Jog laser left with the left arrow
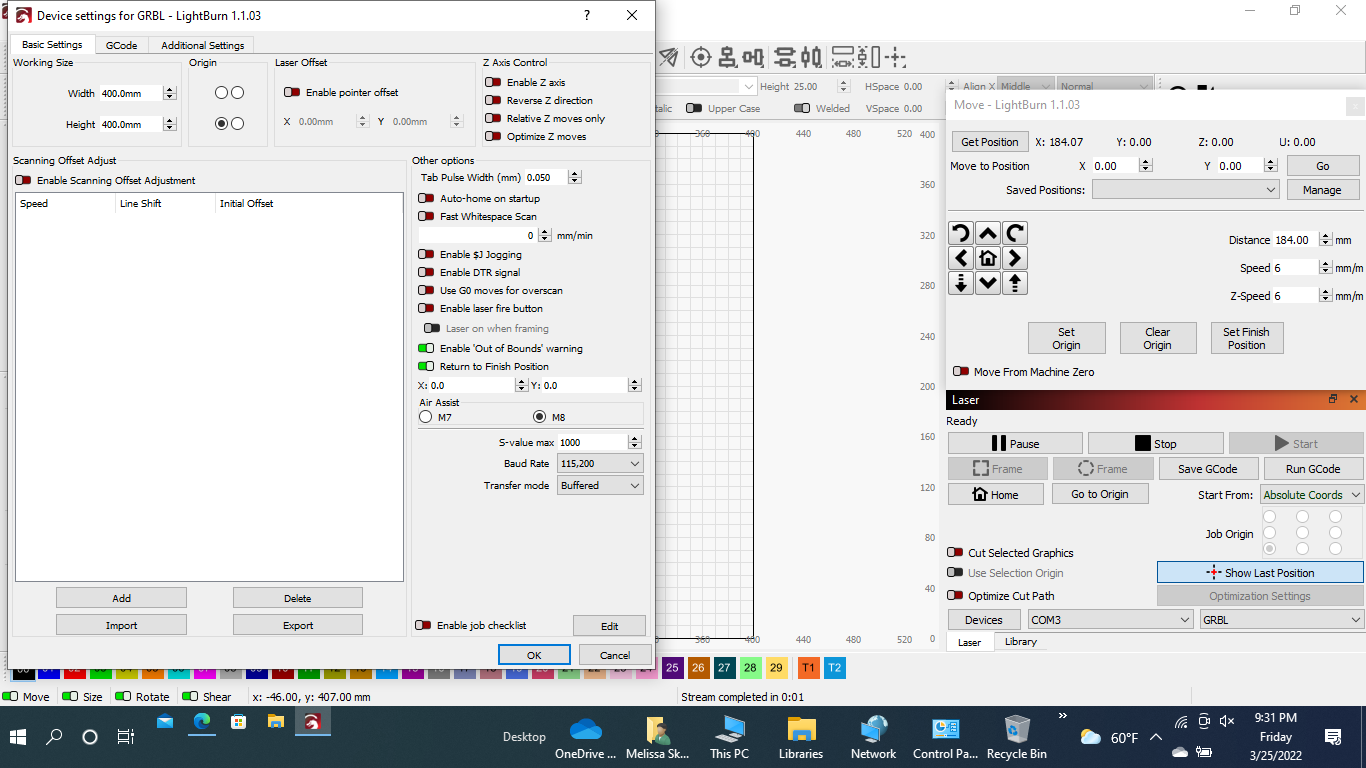 pyautogui.click(x=961, y=258)
